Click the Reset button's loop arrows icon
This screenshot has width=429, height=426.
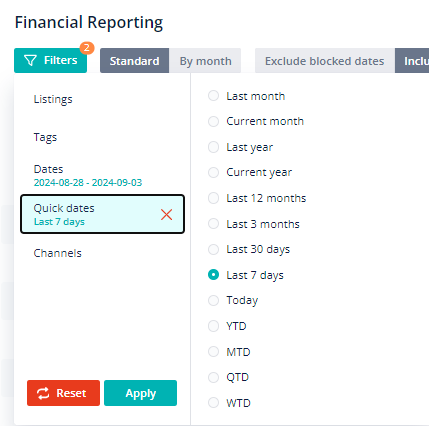click(43, 393)
